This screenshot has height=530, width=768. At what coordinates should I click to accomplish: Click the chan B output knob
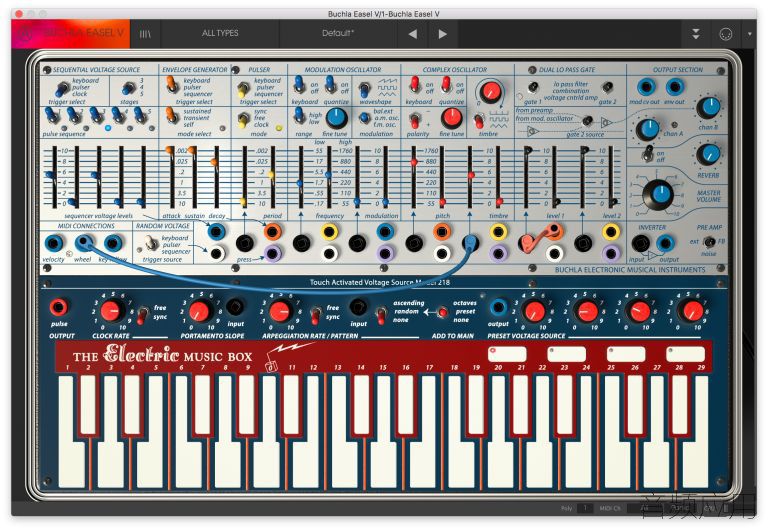(708, 108)
